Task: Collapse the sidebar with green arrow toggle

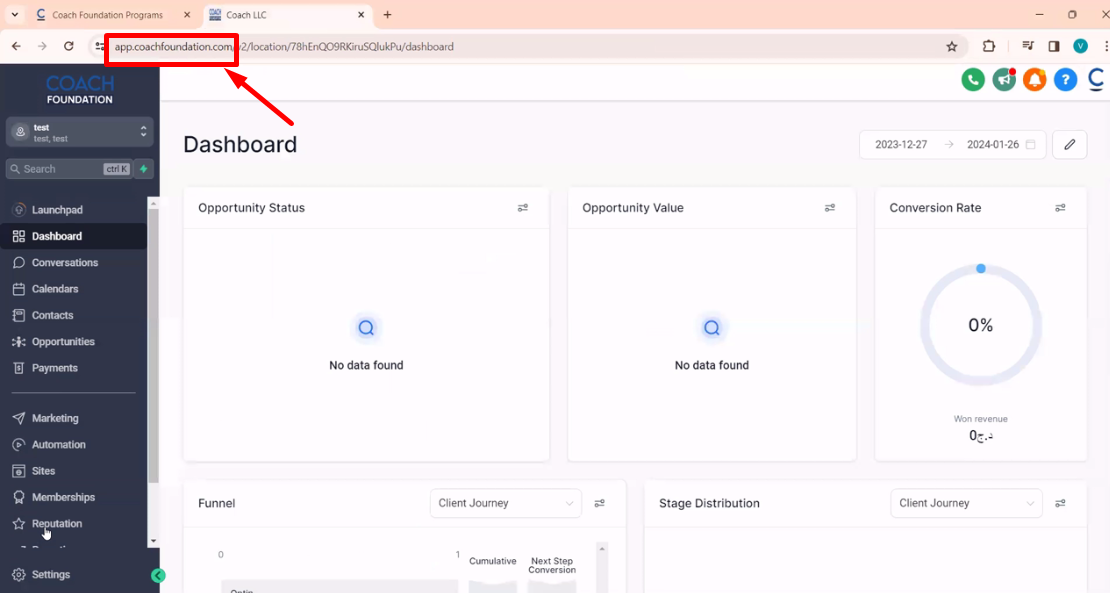Action: click(158, 575)
